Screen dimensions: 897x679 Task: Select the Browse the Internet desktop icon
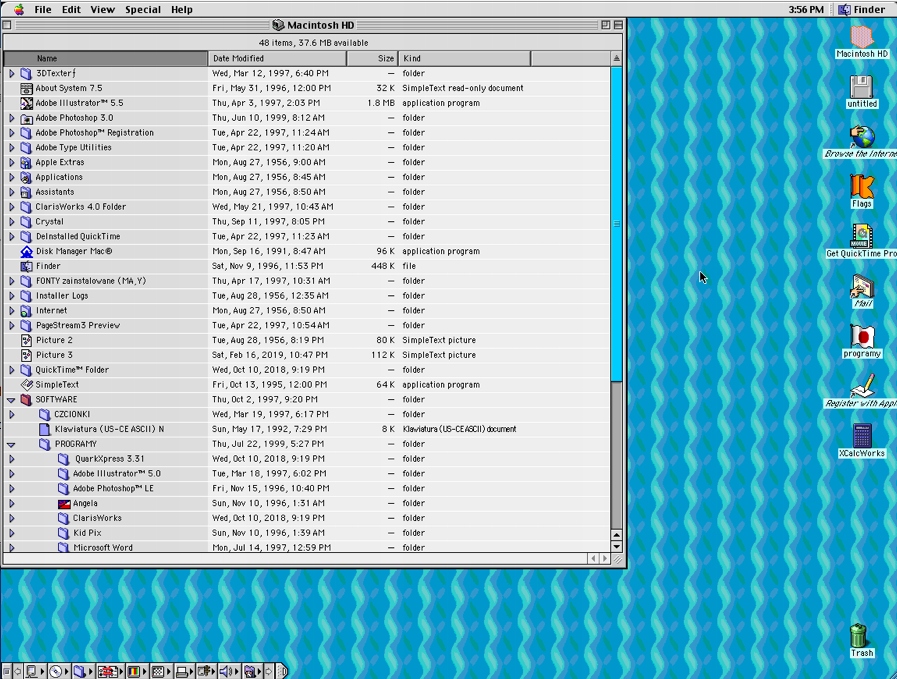[x=862, y=136]
